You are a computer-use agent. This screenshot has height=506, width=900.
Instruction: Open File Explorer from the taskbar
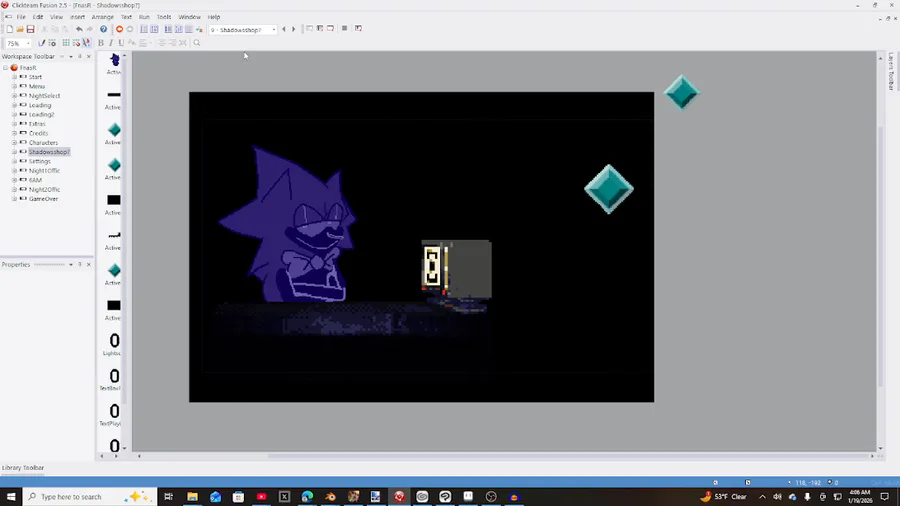(192, 497)
